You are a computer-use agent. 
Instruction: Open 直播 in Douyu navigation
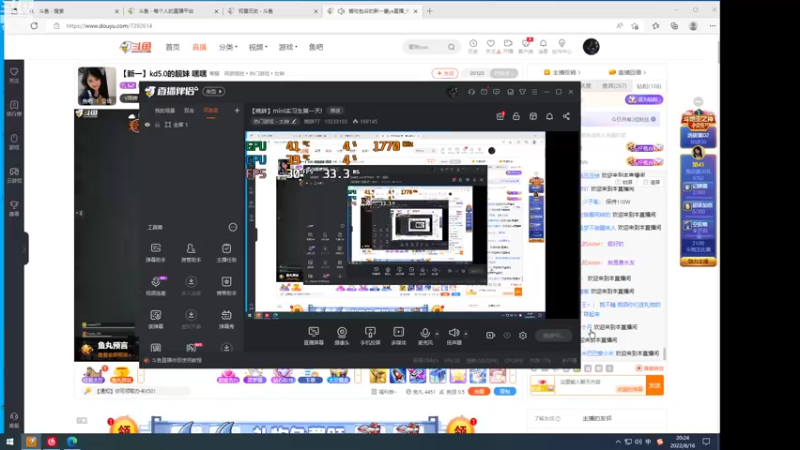(199, 47)
